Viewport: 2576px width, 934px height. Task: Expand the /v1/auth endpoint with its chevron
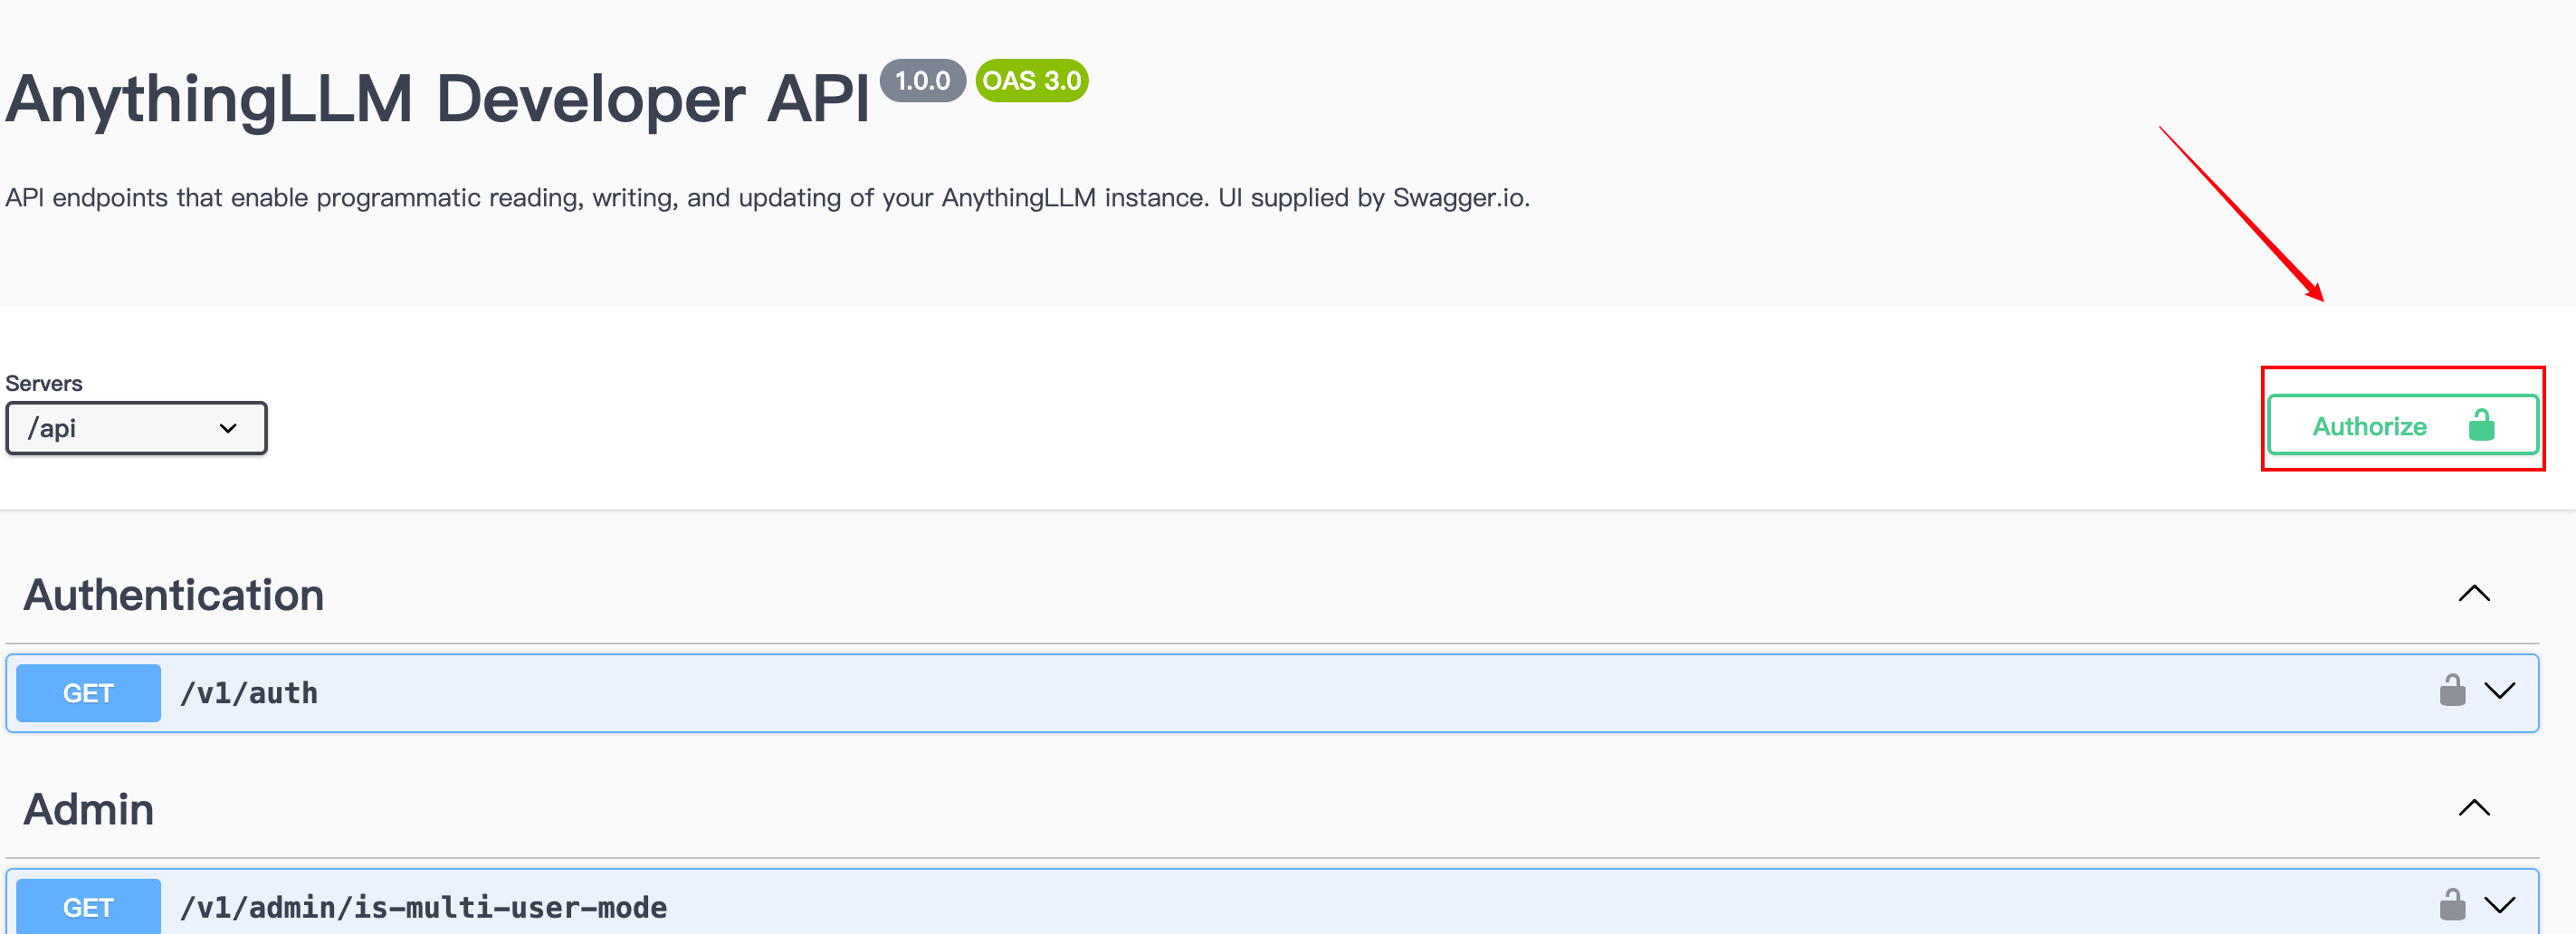tap(2499, 691)
